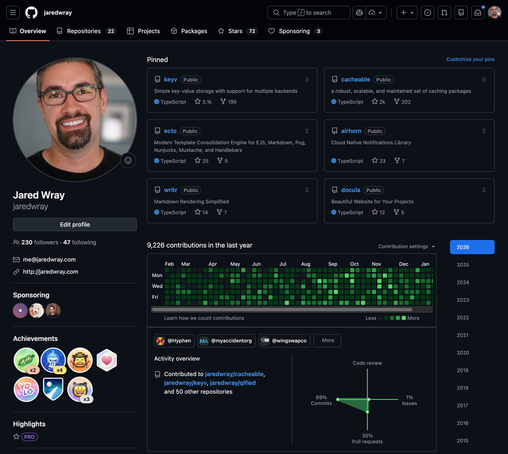Open the Public Sponsor heart achievement badge
Viewport: 508px width, 454px height.
click(107, 360)
